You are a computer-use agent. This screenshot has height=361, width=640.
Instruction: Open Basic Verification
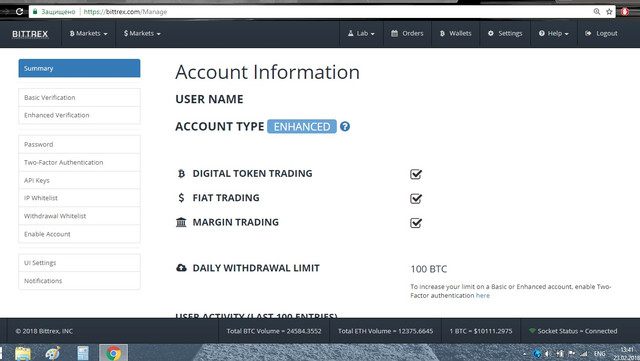(79, 98)
